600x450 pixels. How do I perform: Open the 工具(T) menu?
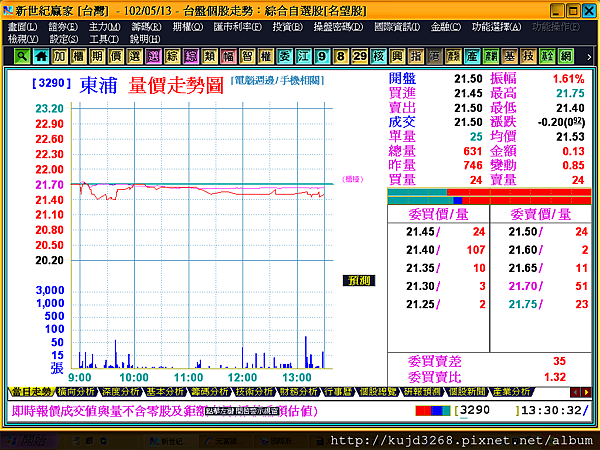pos(104,39)
